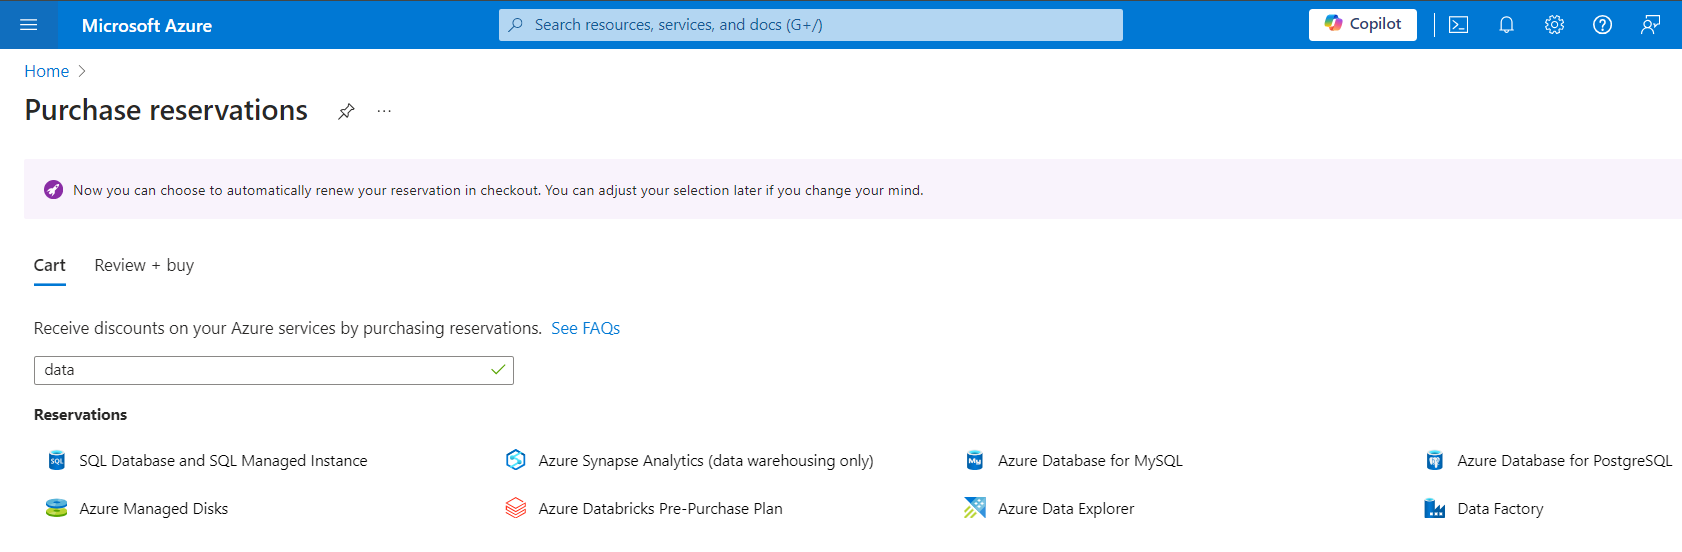1682x552 pixels.
Task: Open the notifications bell
Action: point(1506,25)
